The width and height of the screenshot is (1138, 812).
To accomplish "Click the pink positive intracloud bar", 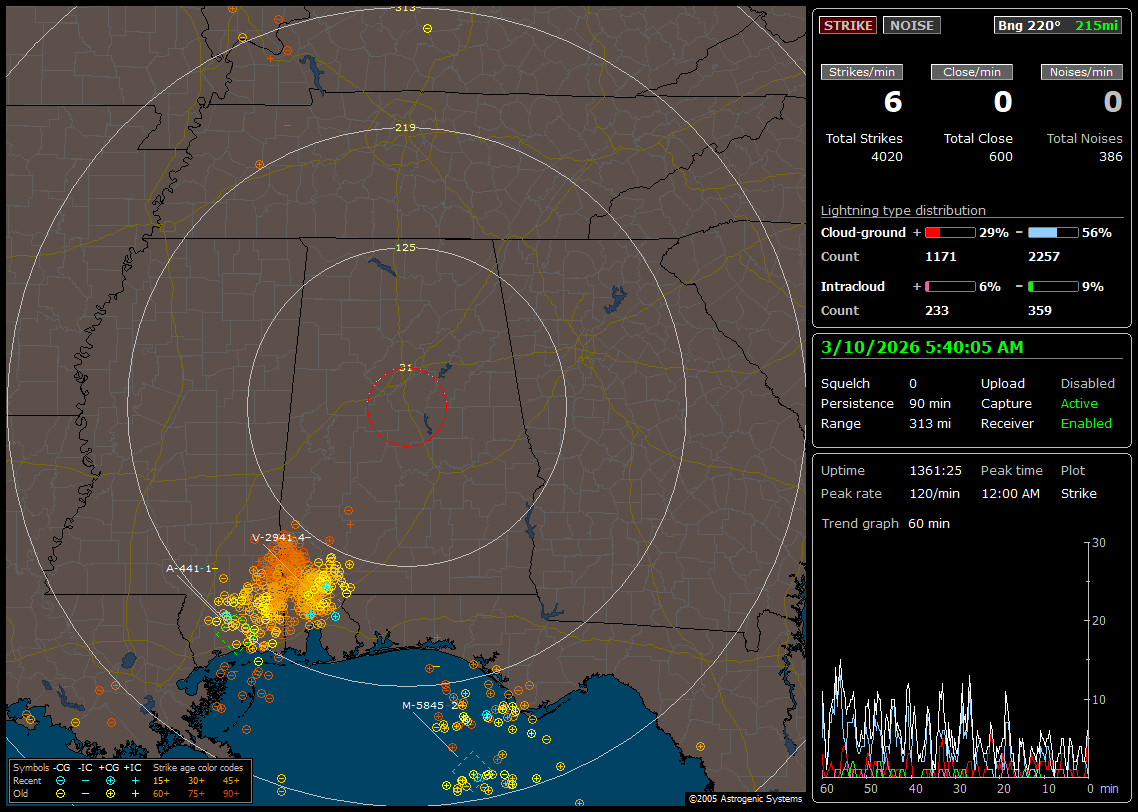I will 949,286.
